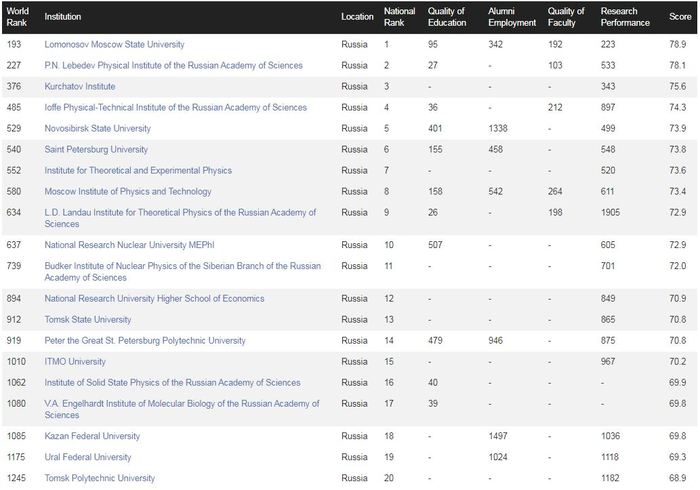
Task: Open National Research Nuclear University MEPhI
Action: point(123,245)
